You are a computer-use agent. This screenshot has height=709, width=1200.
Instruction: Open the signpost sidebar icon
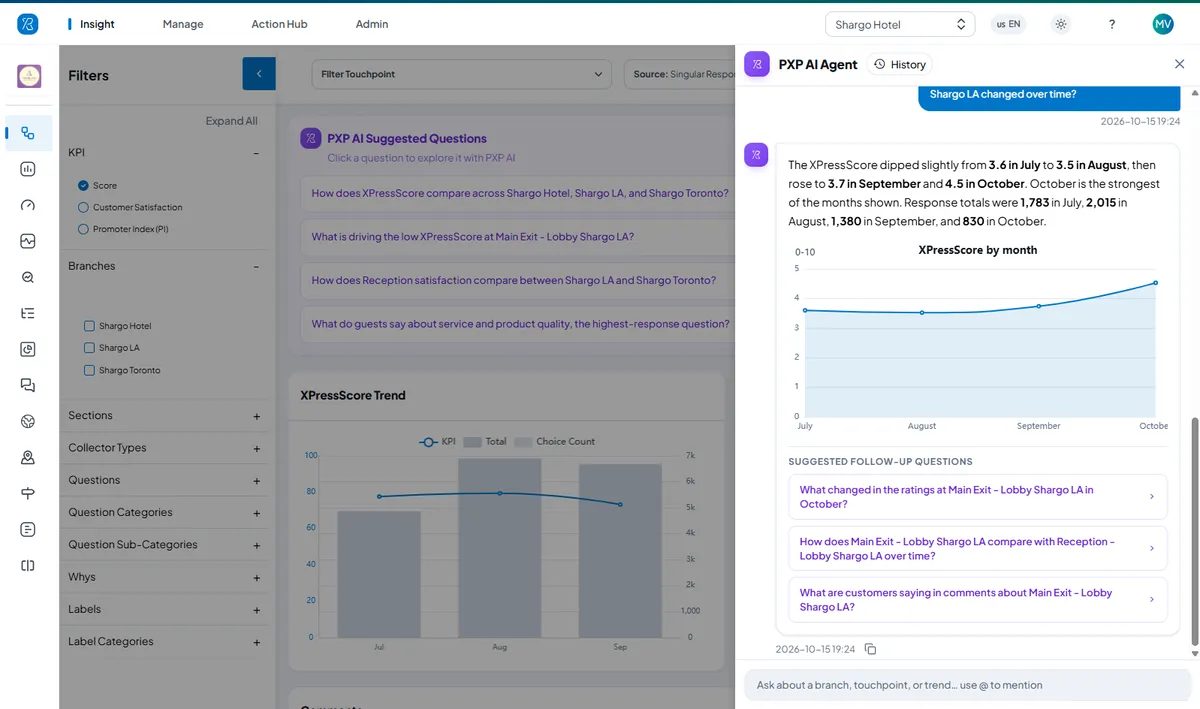(28, 493)
